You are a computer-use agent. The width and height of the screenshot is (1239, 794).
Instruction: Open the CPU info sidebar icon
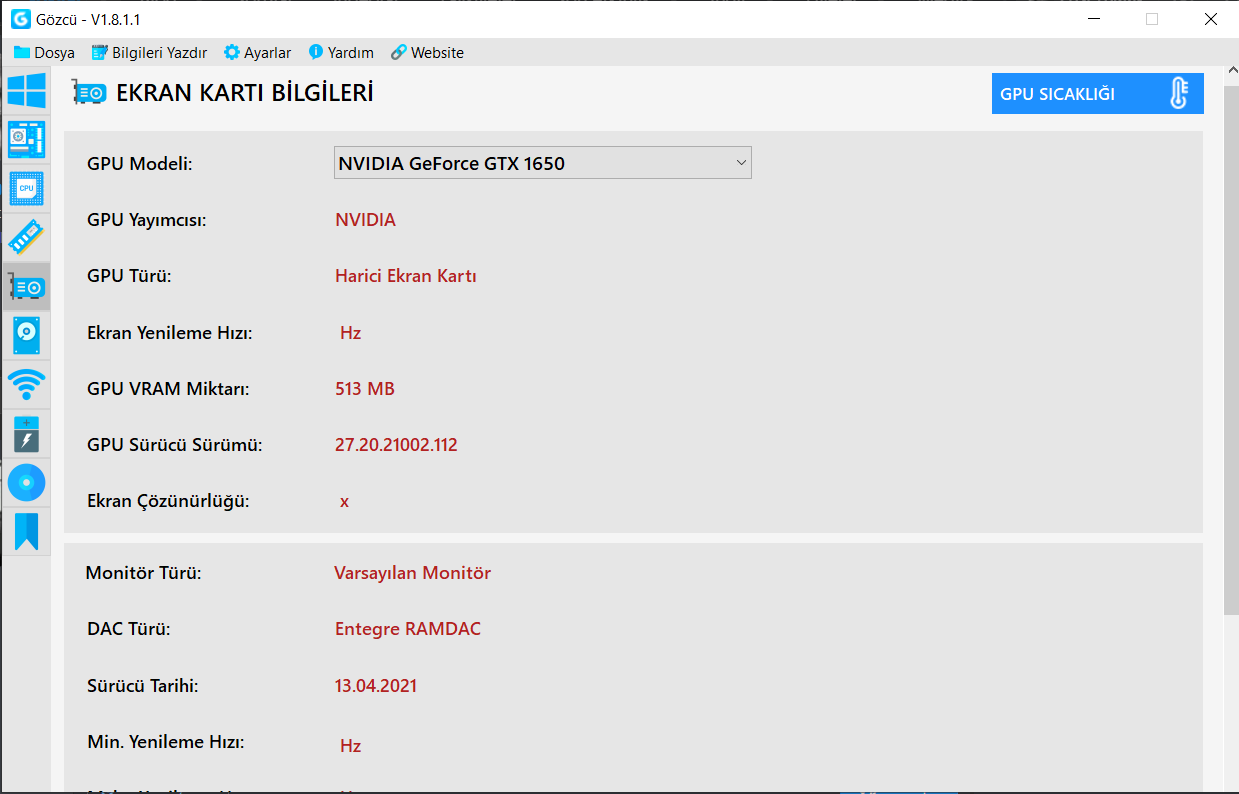click(26, 188)
